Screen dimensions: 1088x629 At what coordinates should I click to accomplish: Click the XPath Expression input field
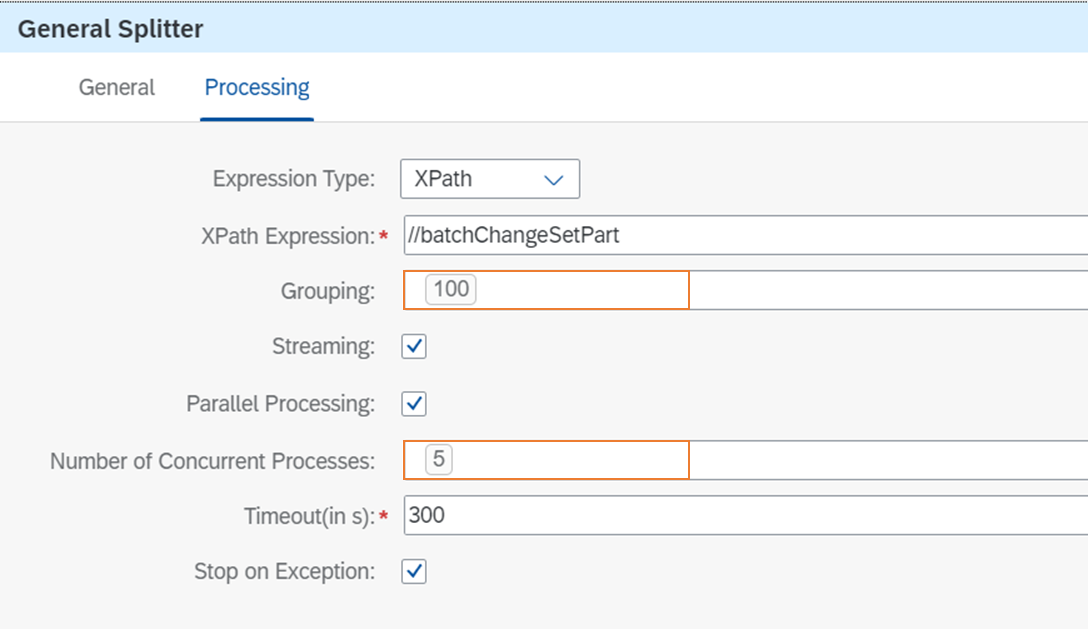(744, 236)
